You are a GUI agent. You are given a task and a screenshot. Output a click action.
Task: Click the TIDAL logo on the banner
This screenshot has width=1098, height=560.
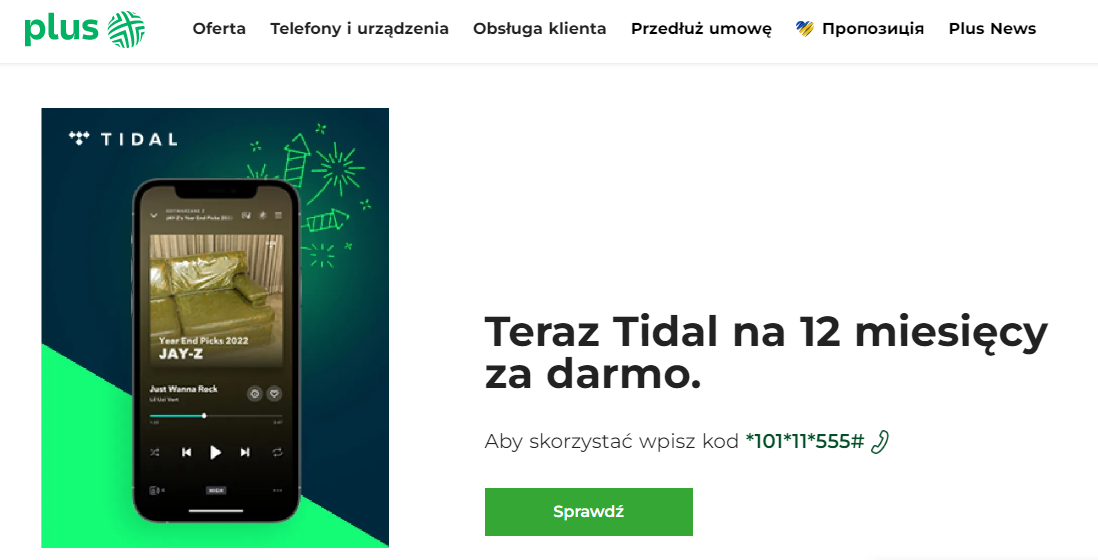click(x=123, y=139)
